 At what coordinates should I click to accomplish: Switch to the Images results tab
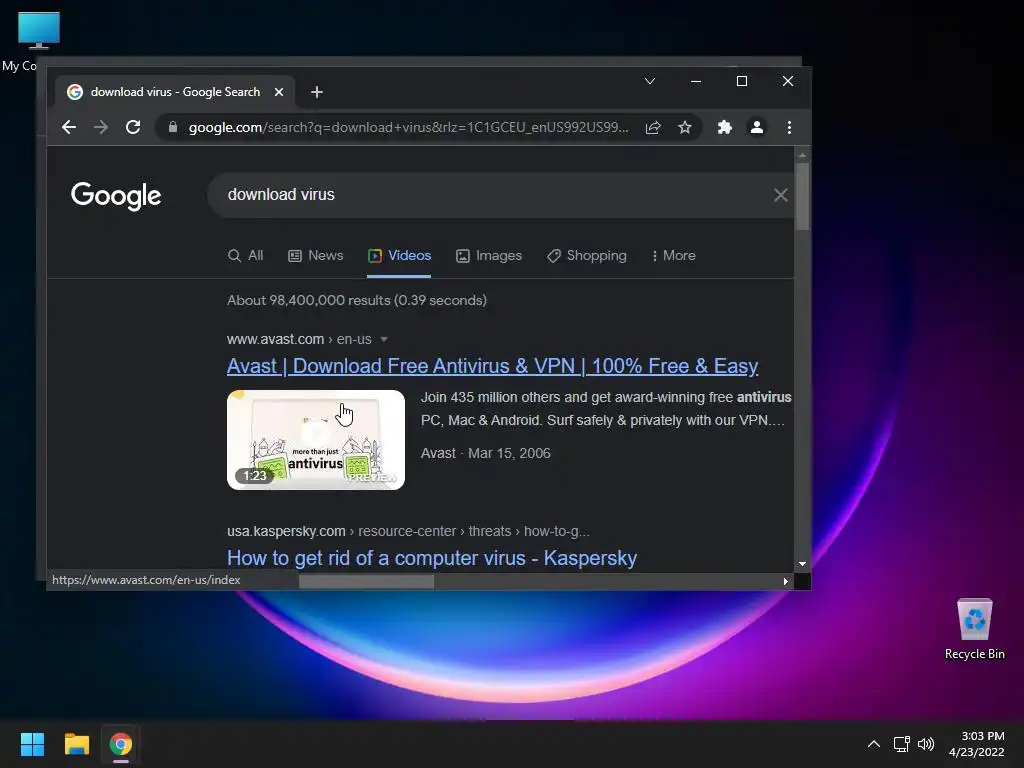(x=488, y=255)
